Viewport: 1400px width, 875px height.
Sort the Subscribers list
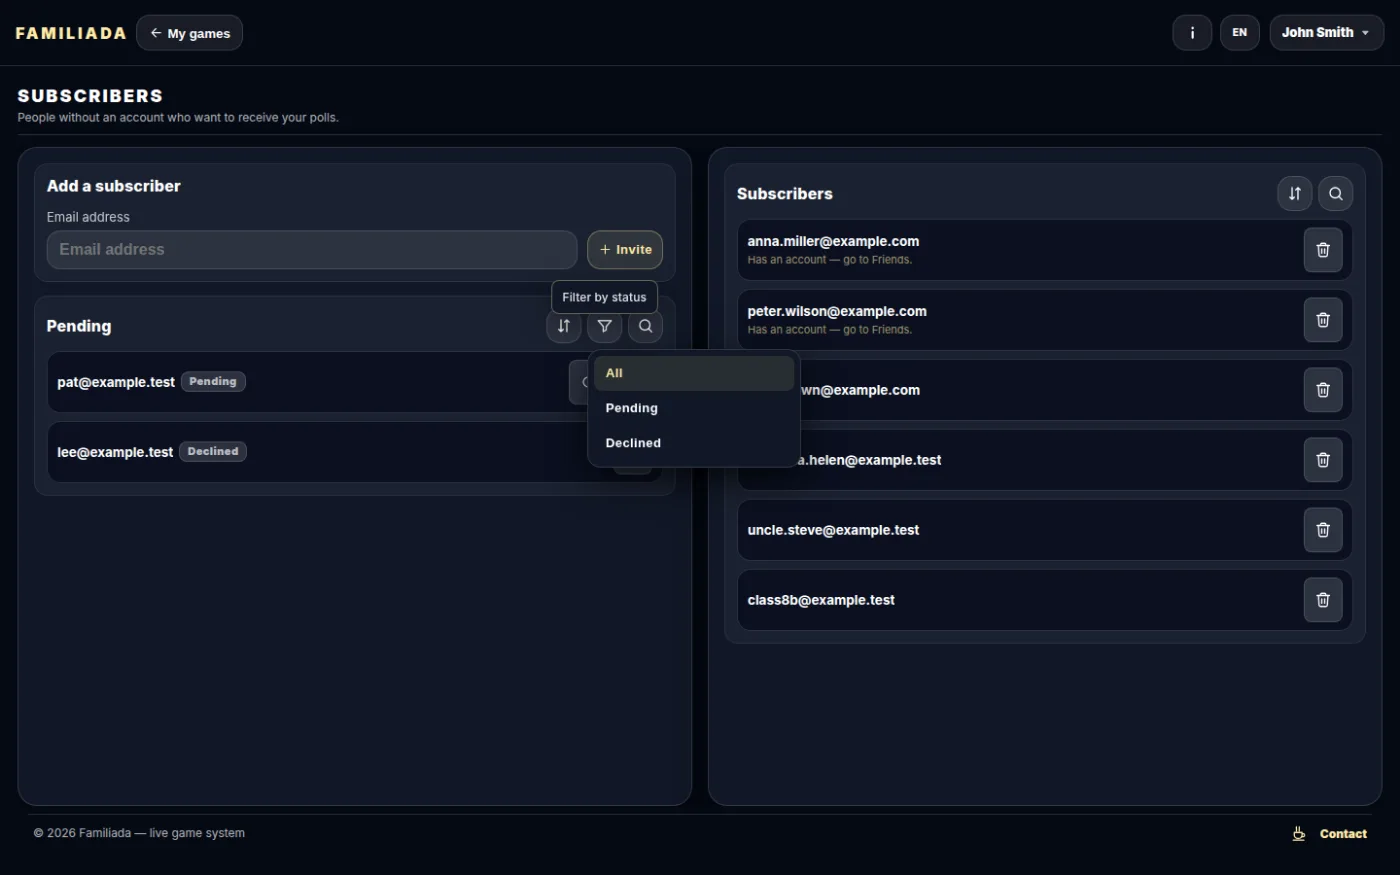(1295, 194)
